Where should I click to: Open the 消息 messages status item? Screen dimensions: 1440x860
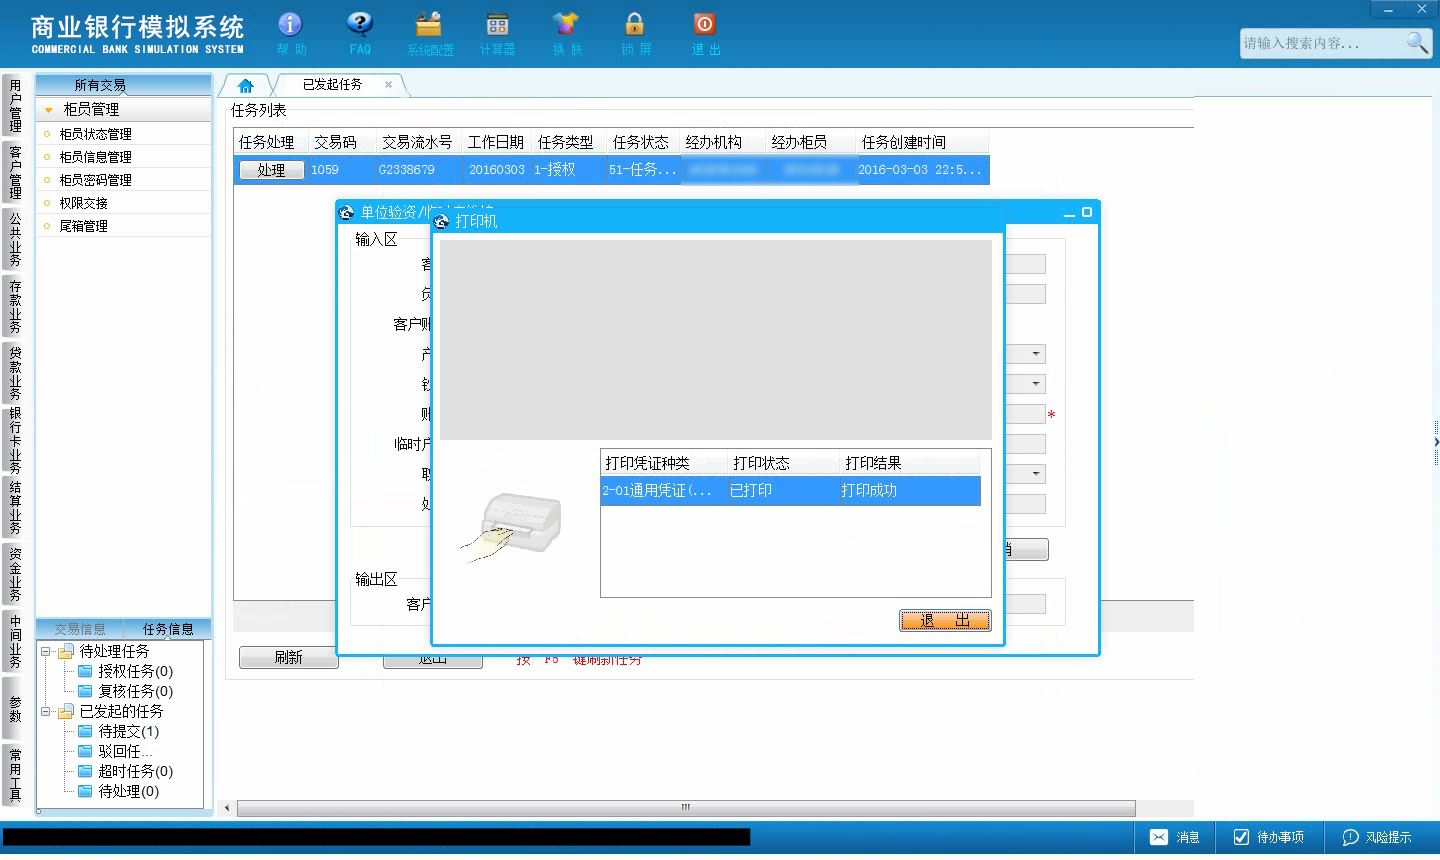[1175, 837]
